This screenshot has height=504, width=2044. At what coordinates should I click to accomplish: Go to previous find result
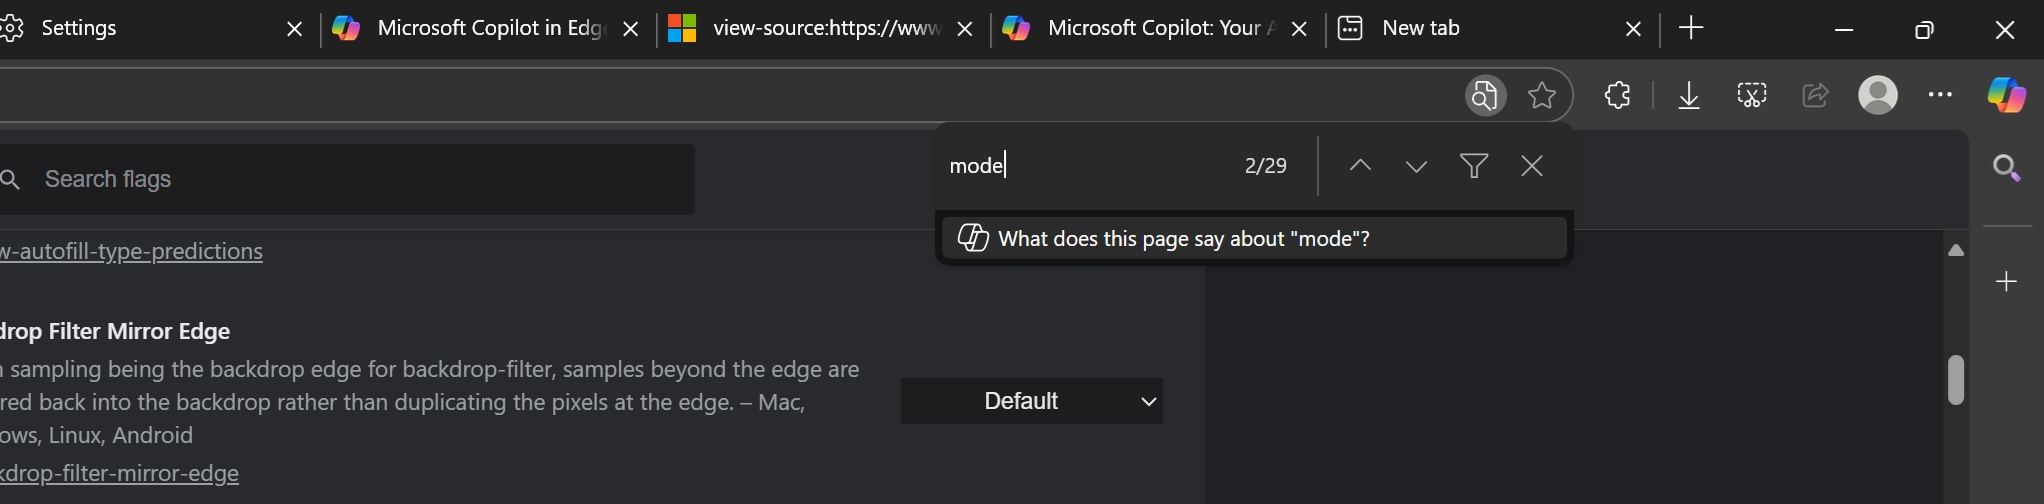pos(1360,166)
